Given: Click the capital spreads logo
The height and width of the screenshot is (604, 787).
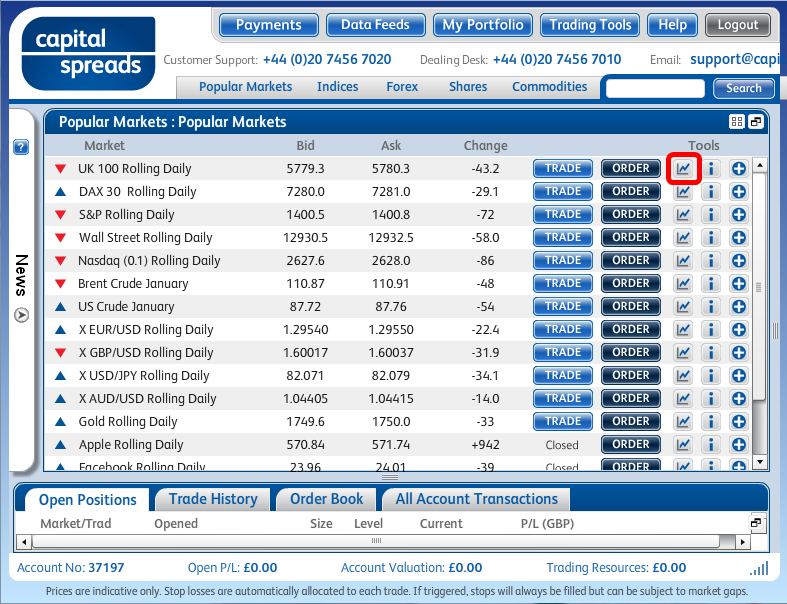Looking at the screenshot, I should coord(88,53).
